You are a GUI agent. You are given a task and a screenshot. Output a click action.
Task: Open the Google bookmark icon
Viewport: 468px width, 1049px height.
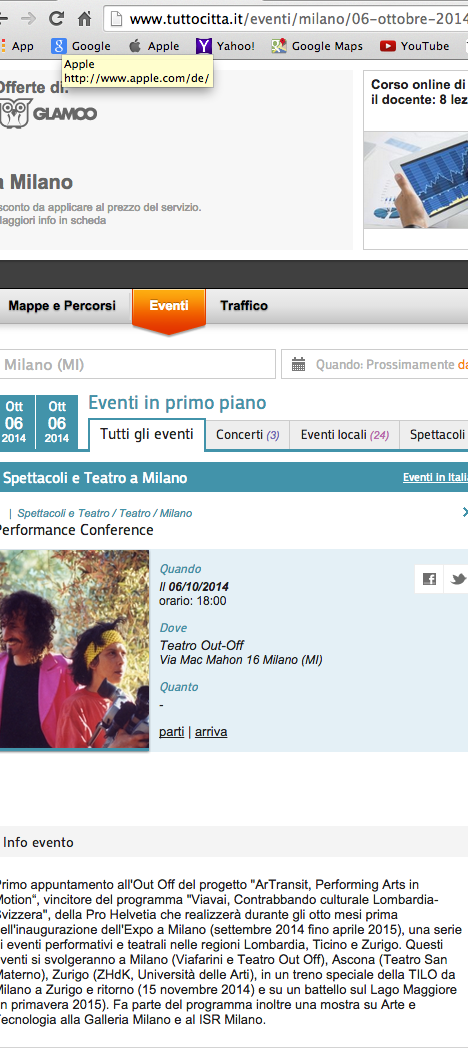point(59,46)
